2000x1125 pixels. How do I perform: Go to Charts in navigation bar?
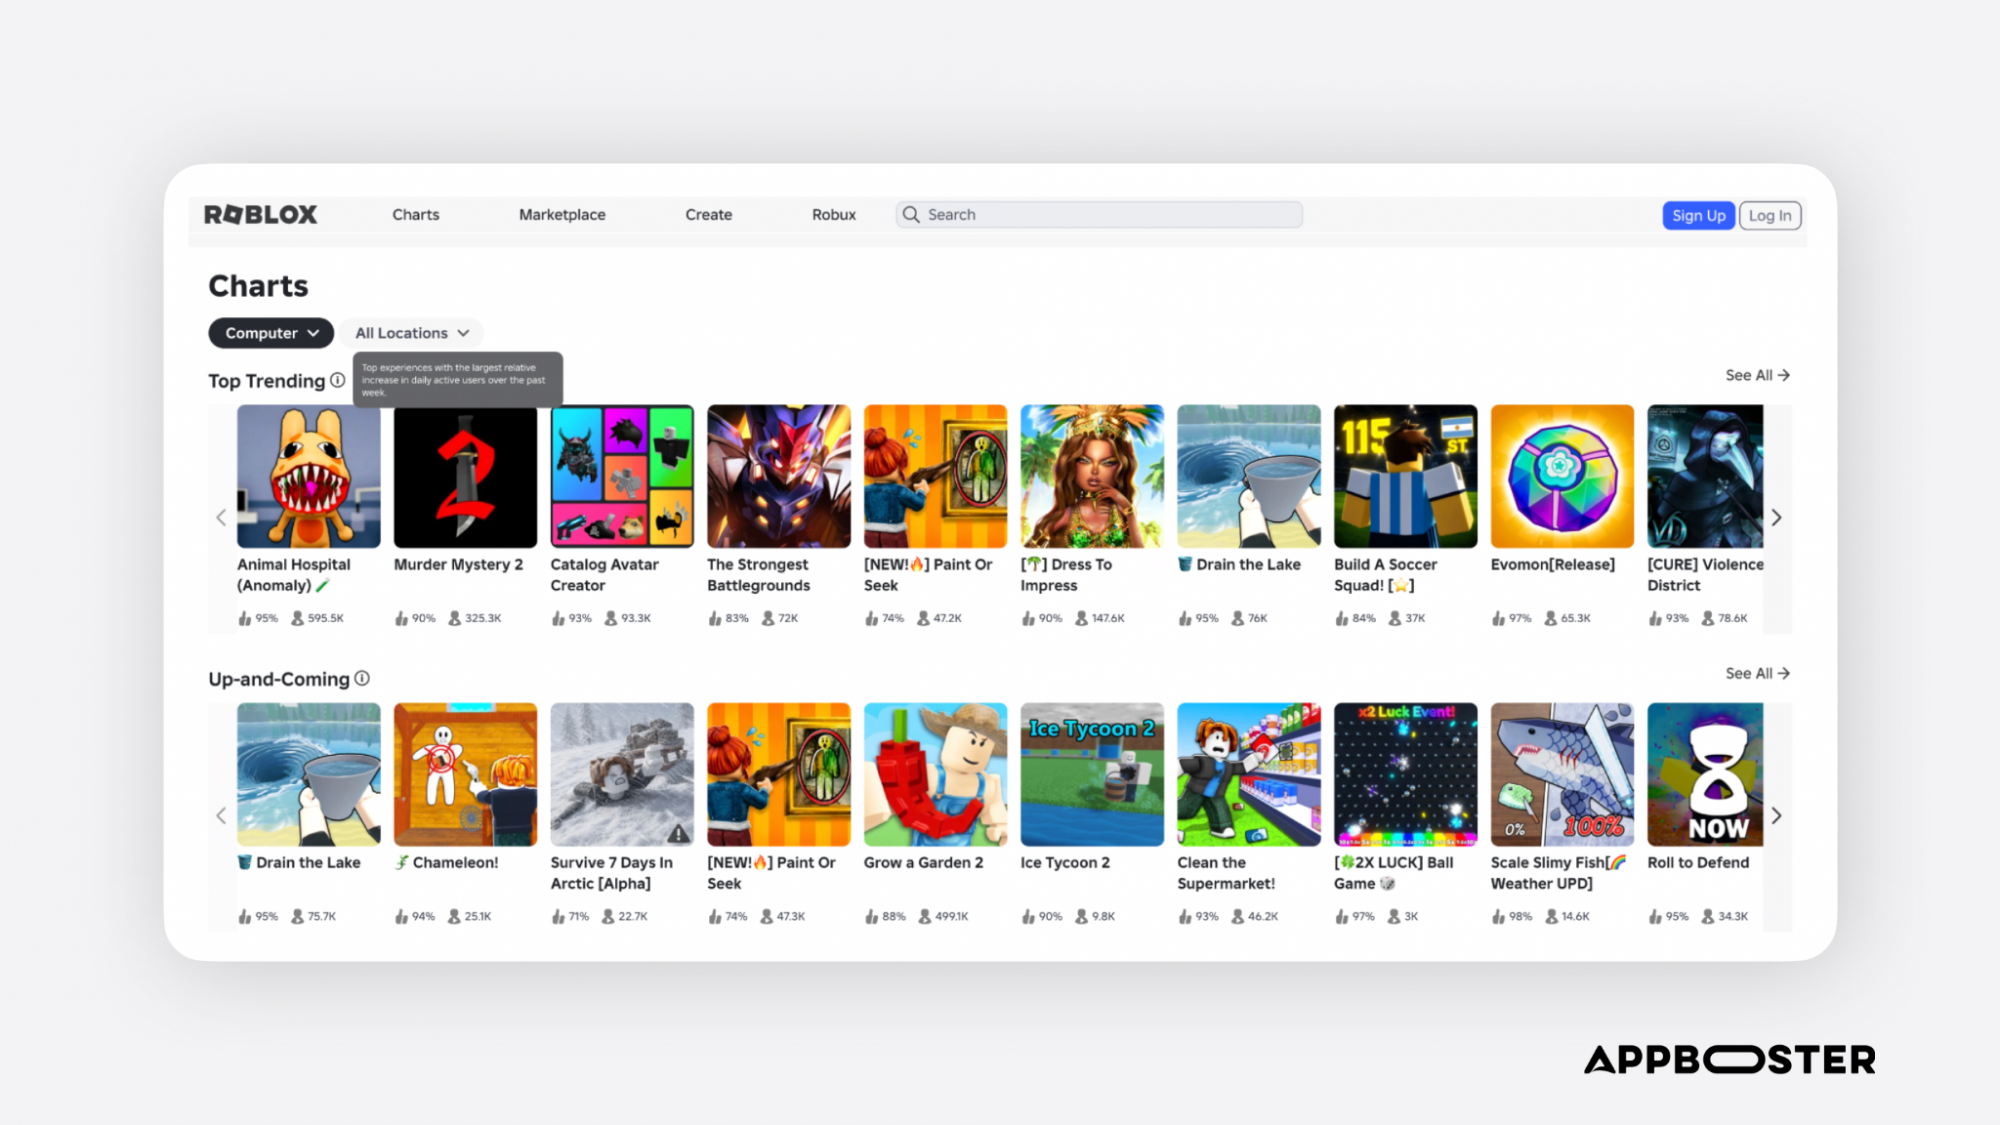(x=416, y=215)
